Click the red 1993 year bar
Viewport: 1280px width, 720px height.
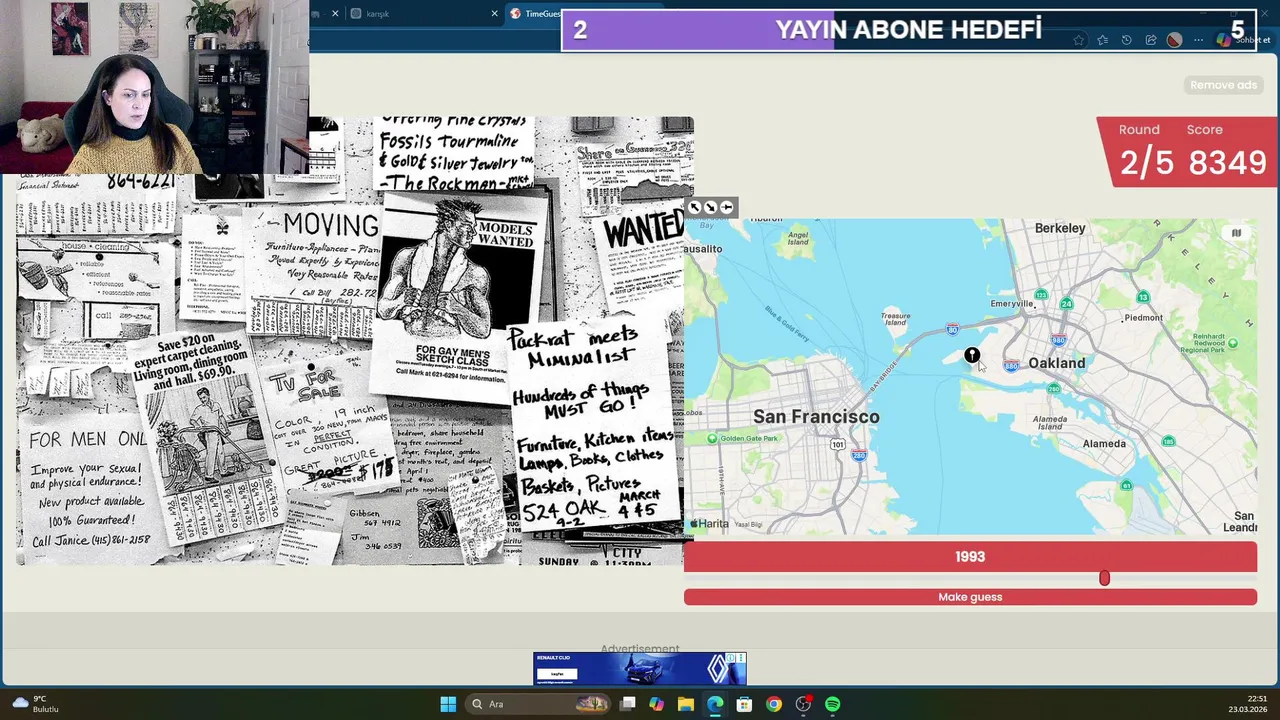pyautogui.click(x=970, y=557)
